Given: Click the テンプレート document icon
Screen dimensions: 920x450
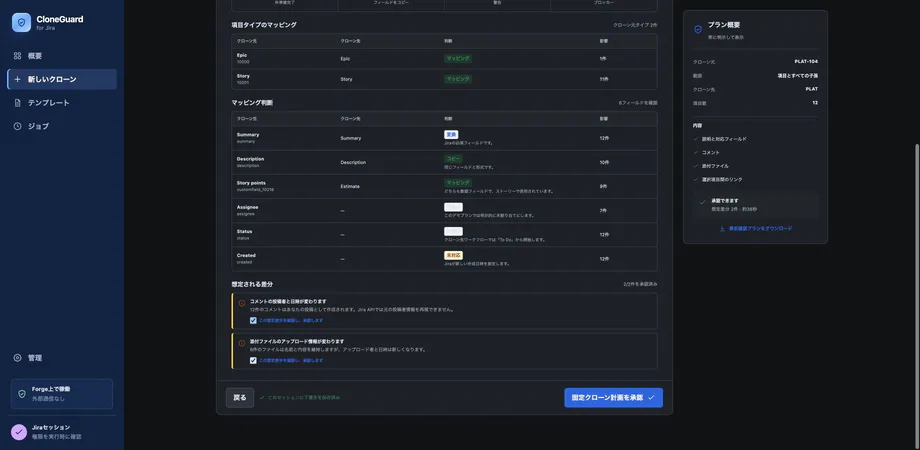Looking at the screenshot, I should [18, 103].
